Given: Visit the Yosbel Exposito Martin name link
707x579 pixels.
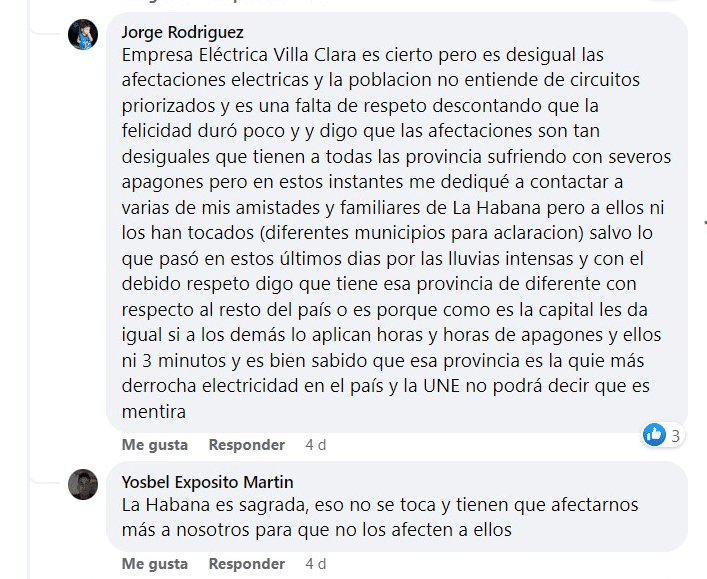Looking at the screenshot, I should (x=207, y=482).
